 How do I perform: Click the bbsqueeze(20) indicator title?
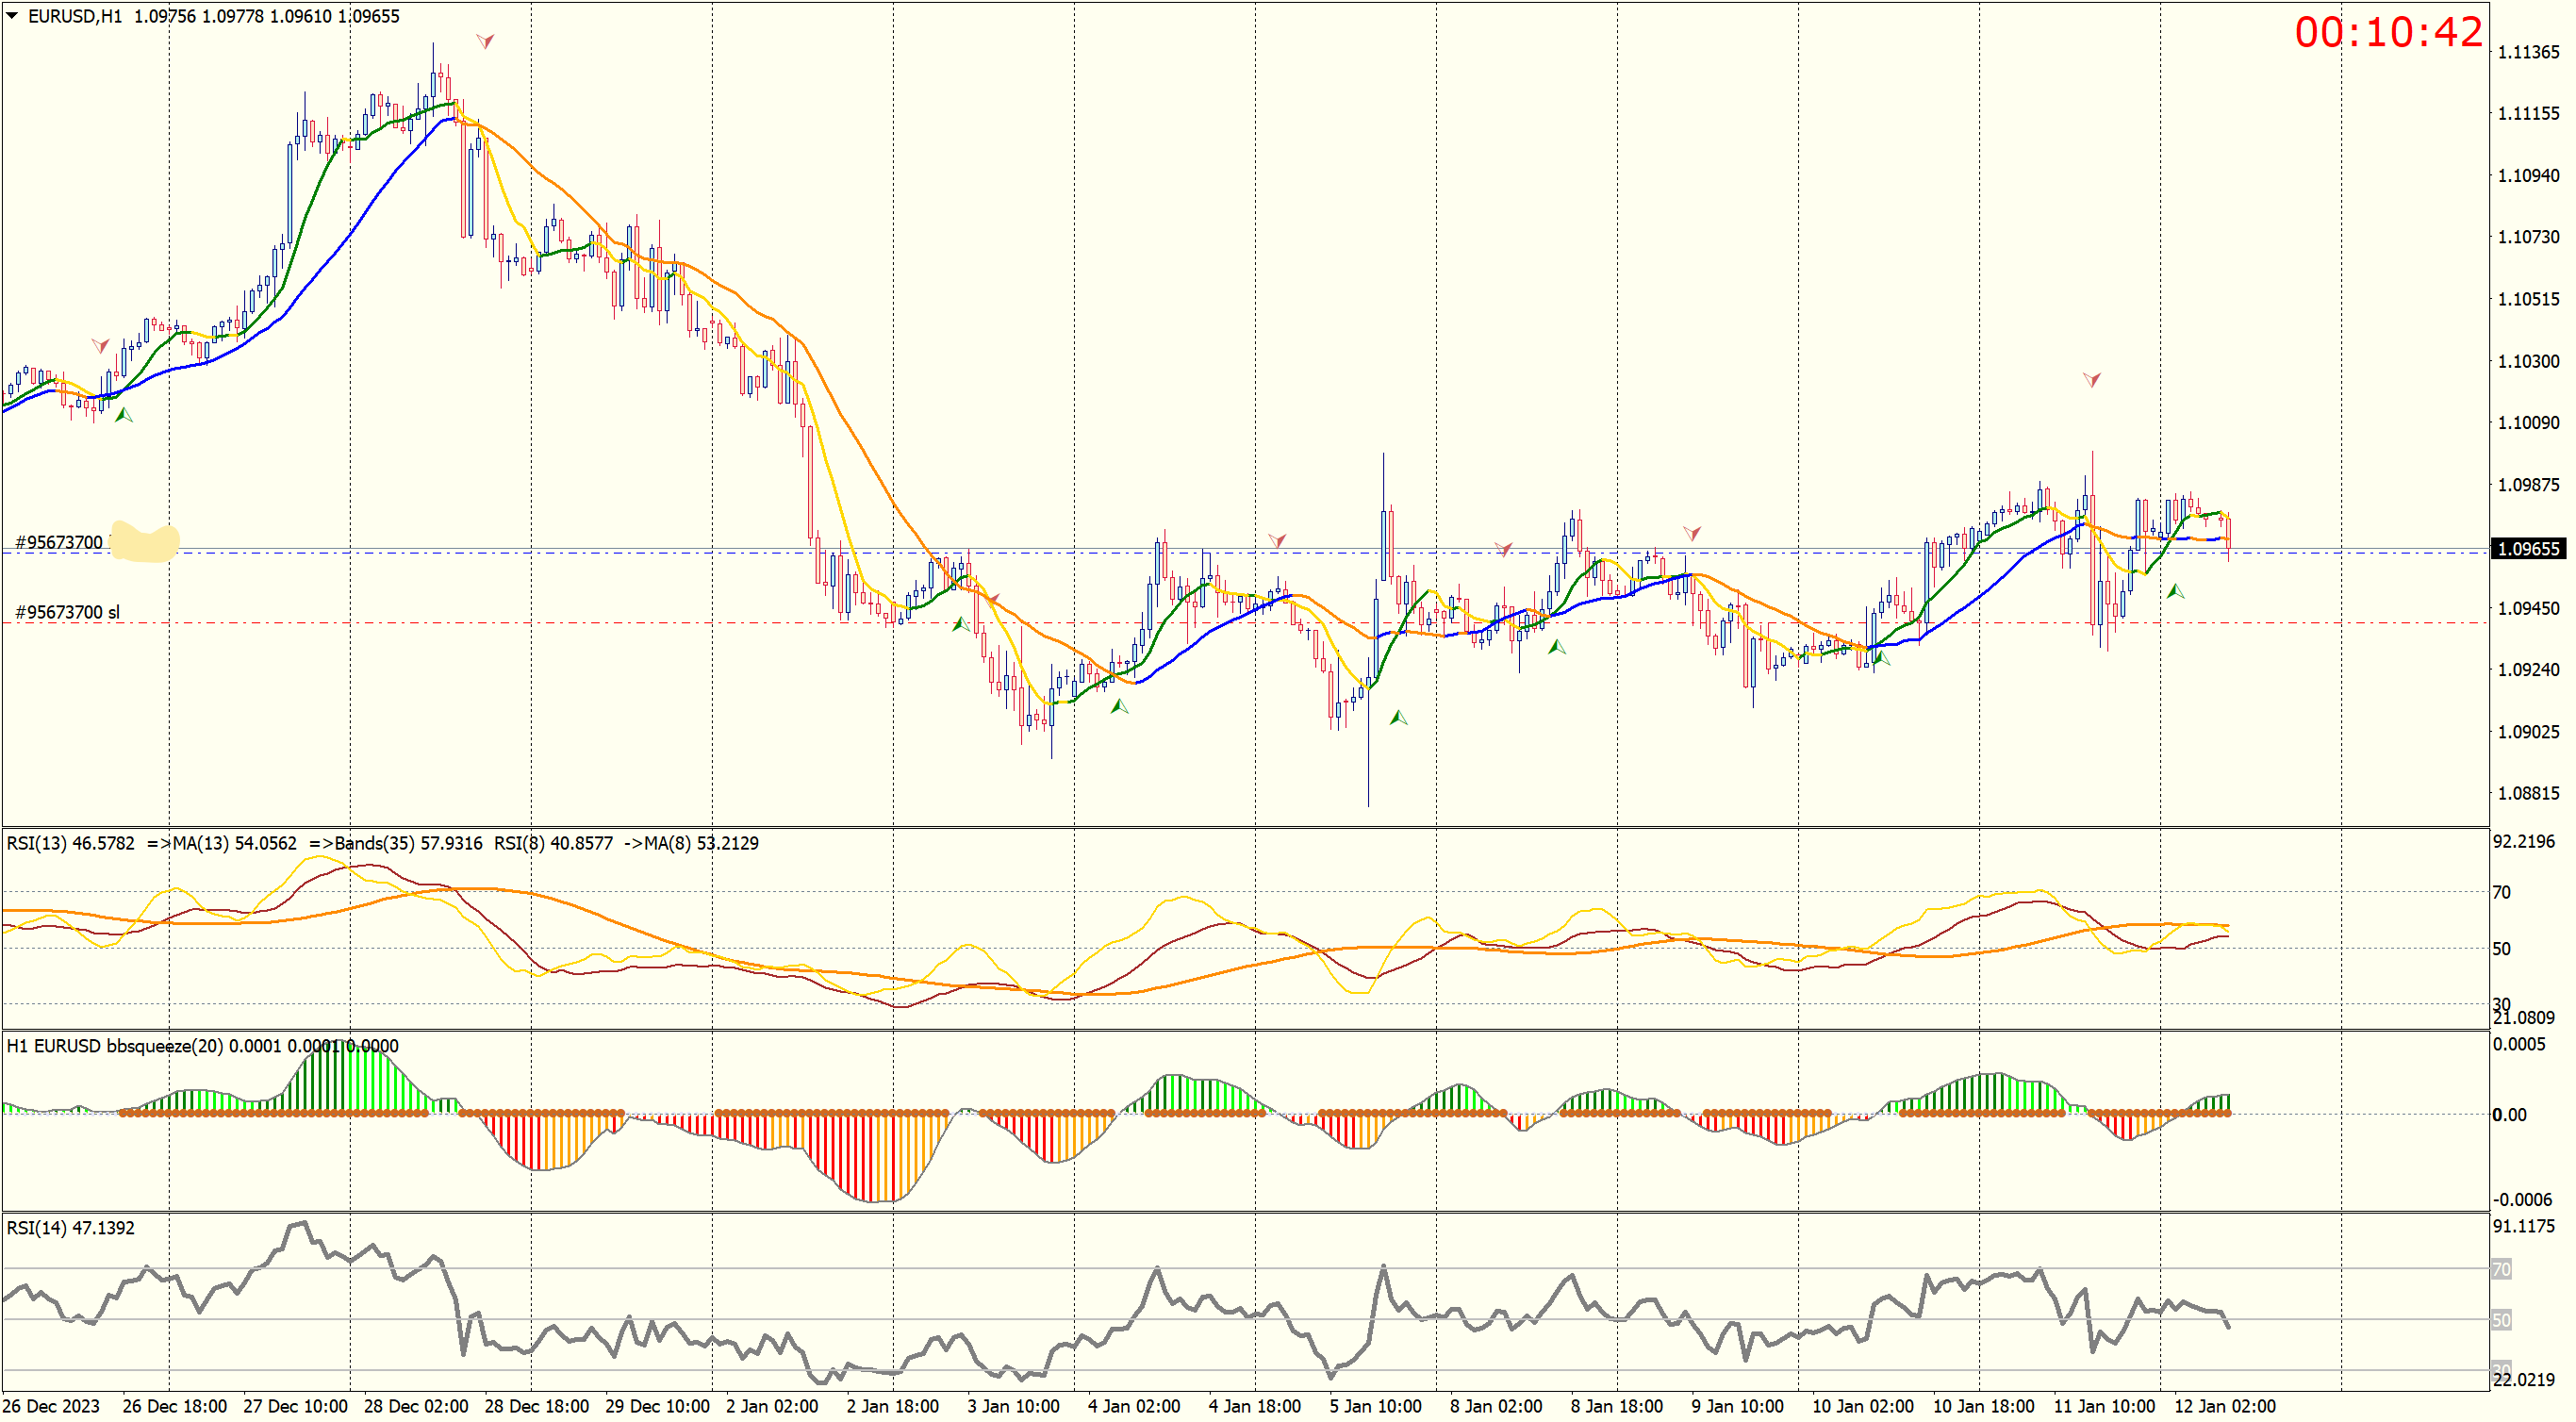pos(164,1046)
